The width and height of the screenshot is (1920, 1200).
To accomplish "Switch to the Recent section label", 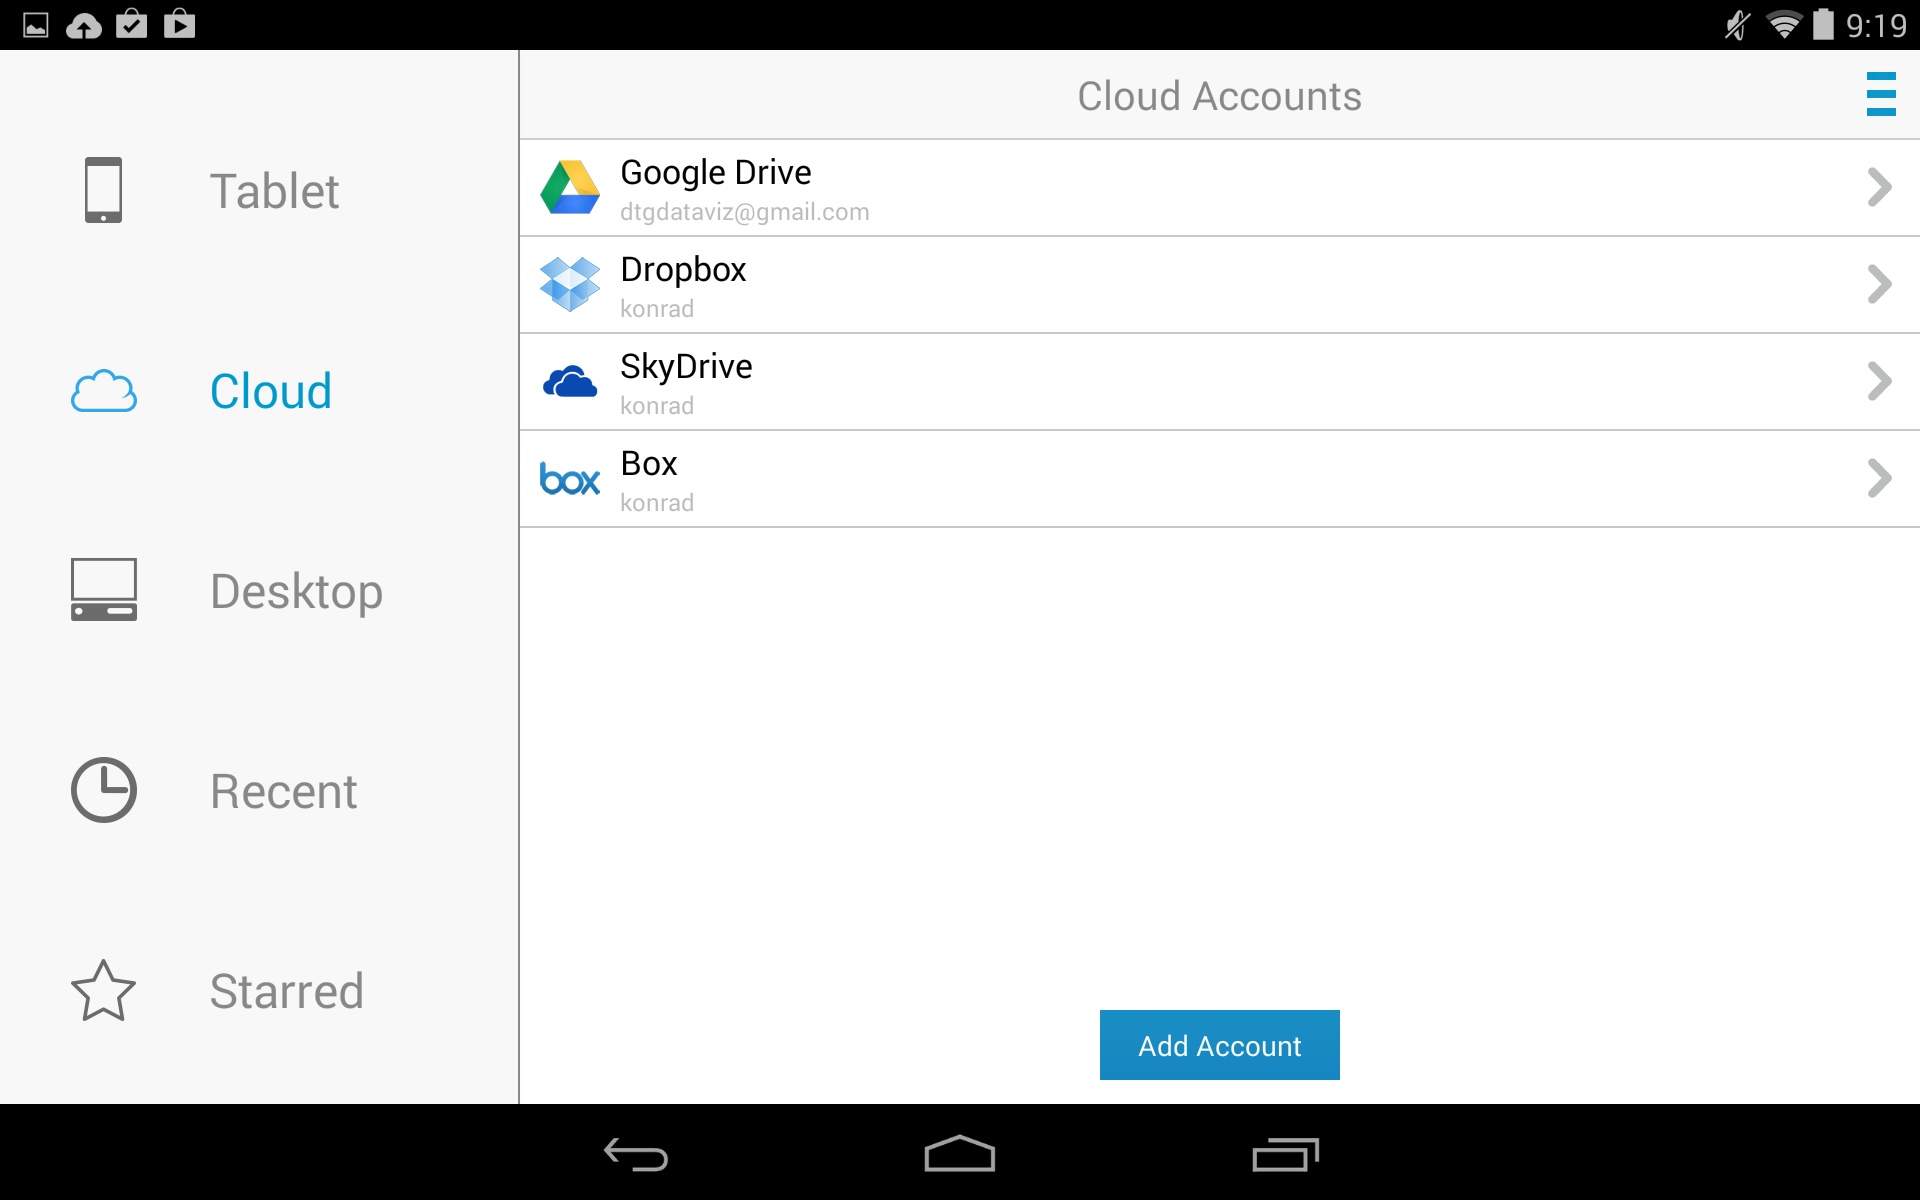I will [x=283, y=791].
